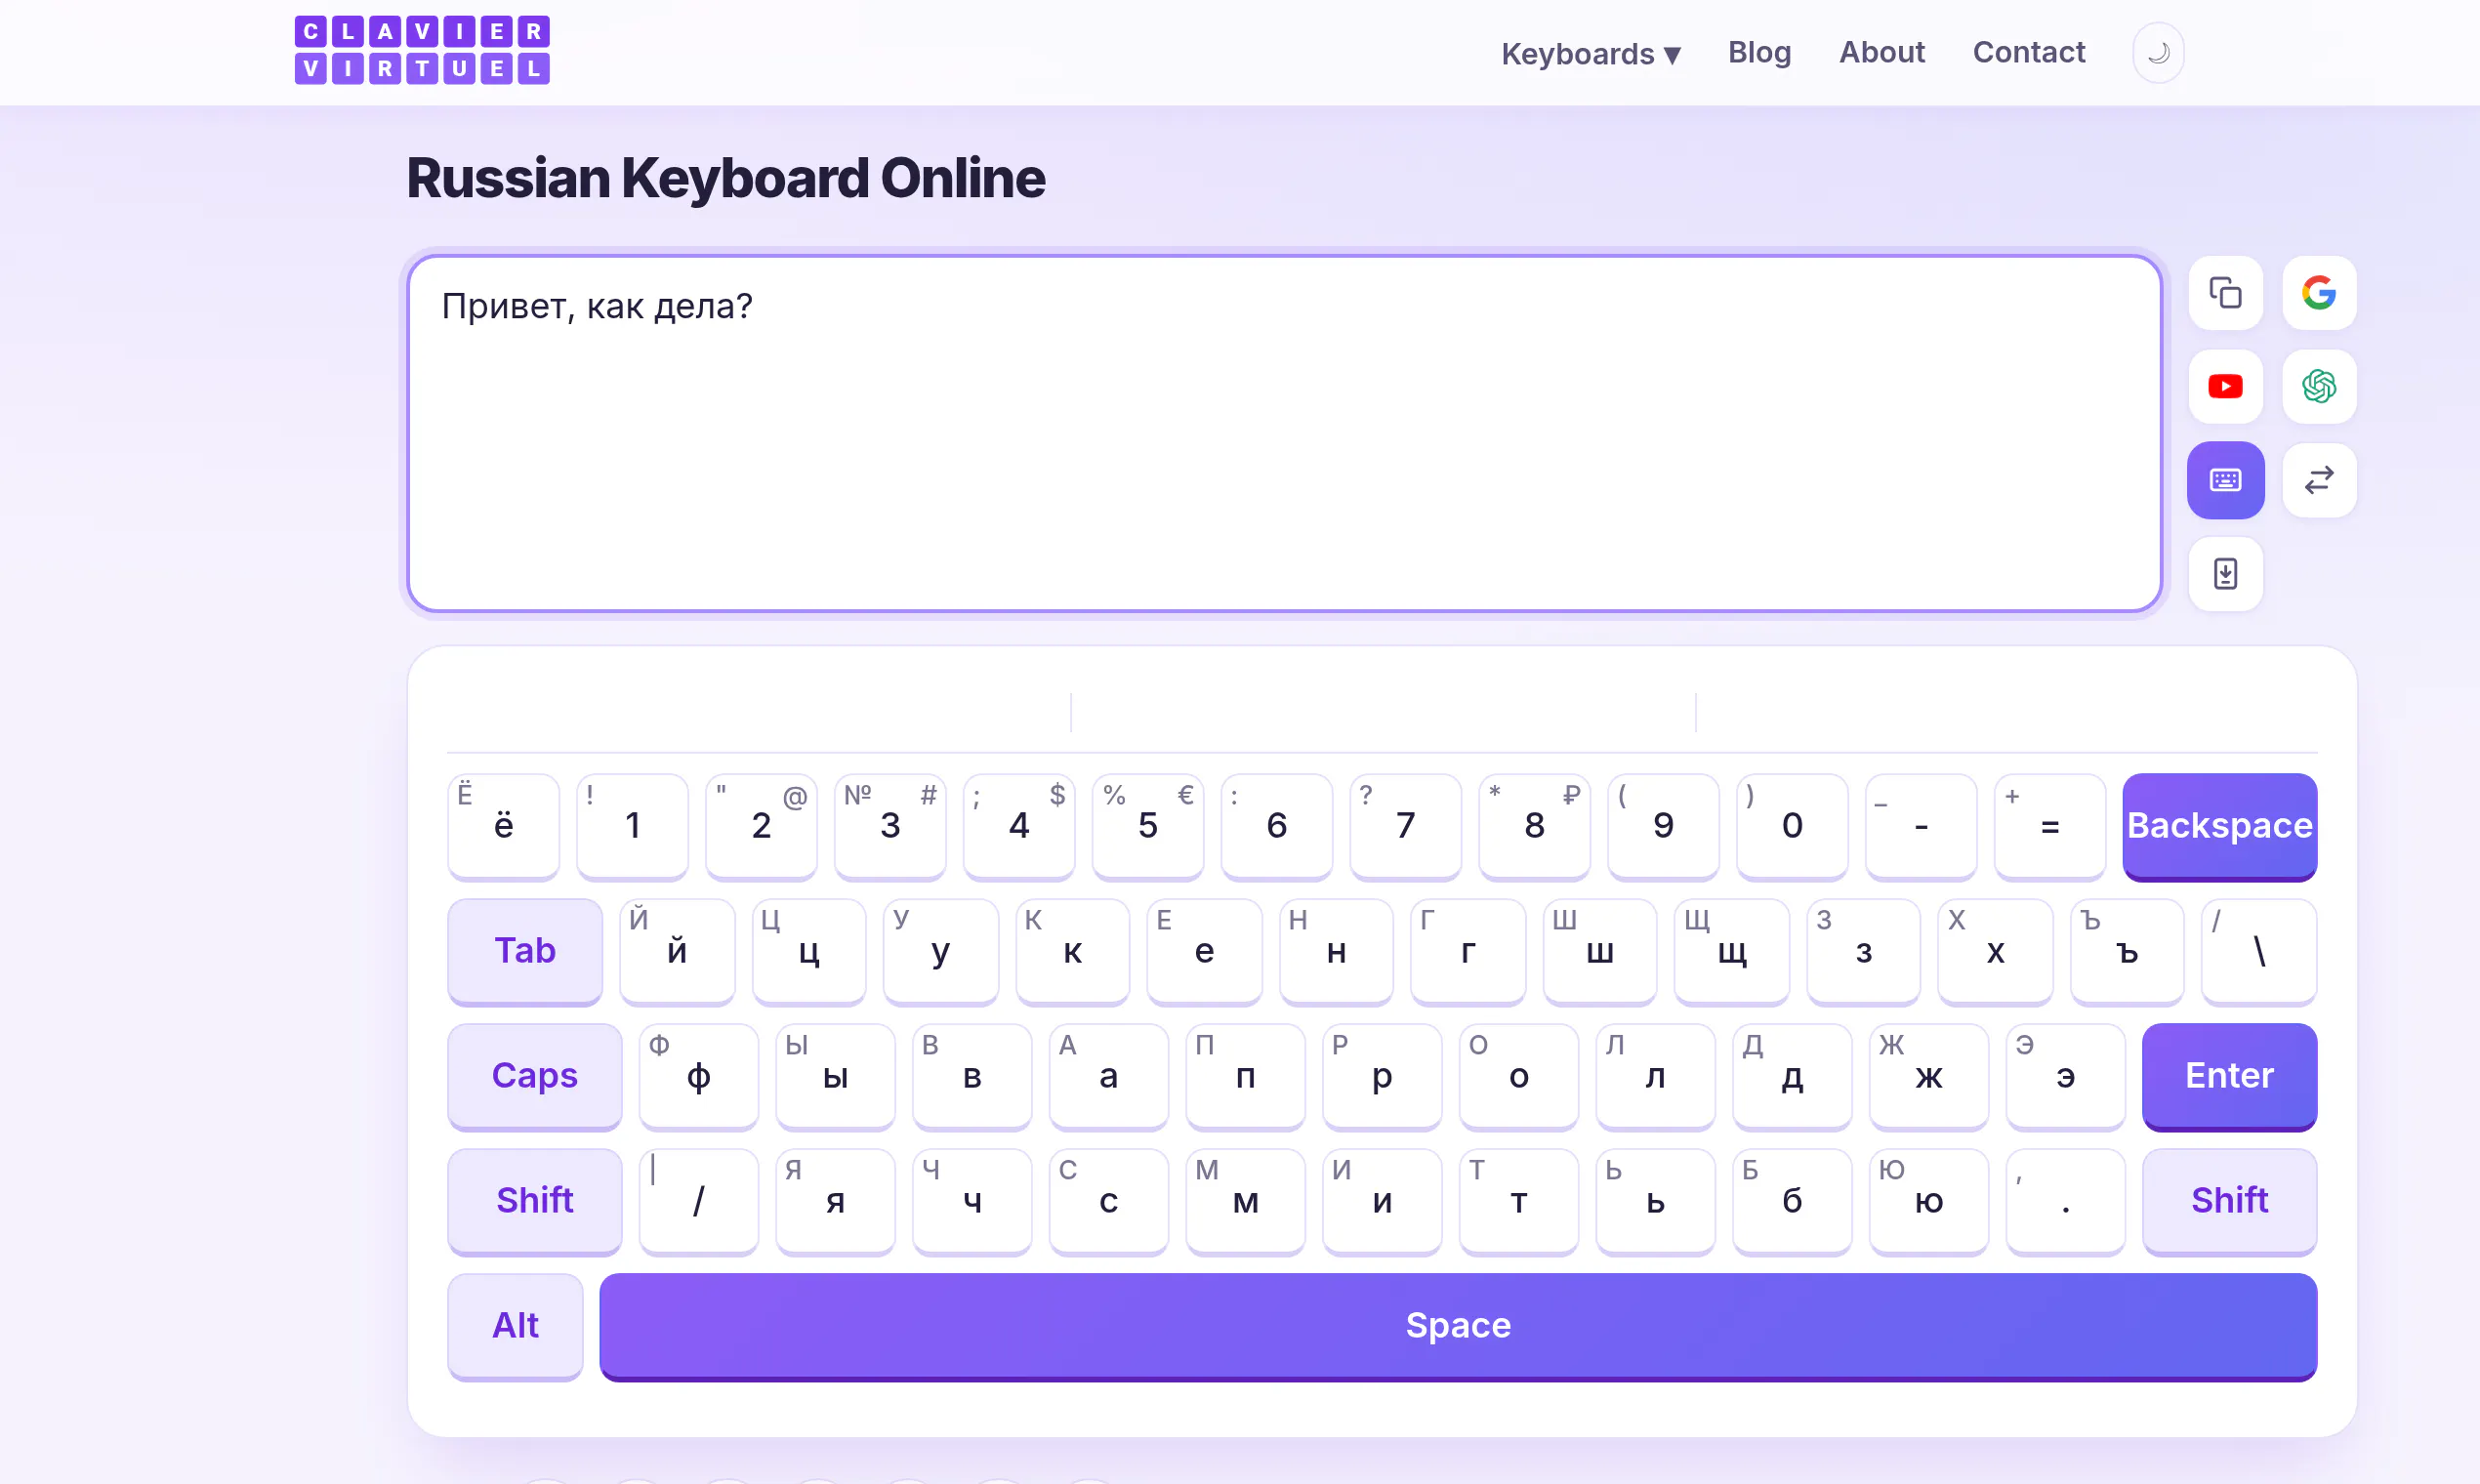Image resolution: width=2480 pixels, height=1484 pixels.
Task: Click the Enter key on the virtual keyboard
Action: click(2229, 1076)
